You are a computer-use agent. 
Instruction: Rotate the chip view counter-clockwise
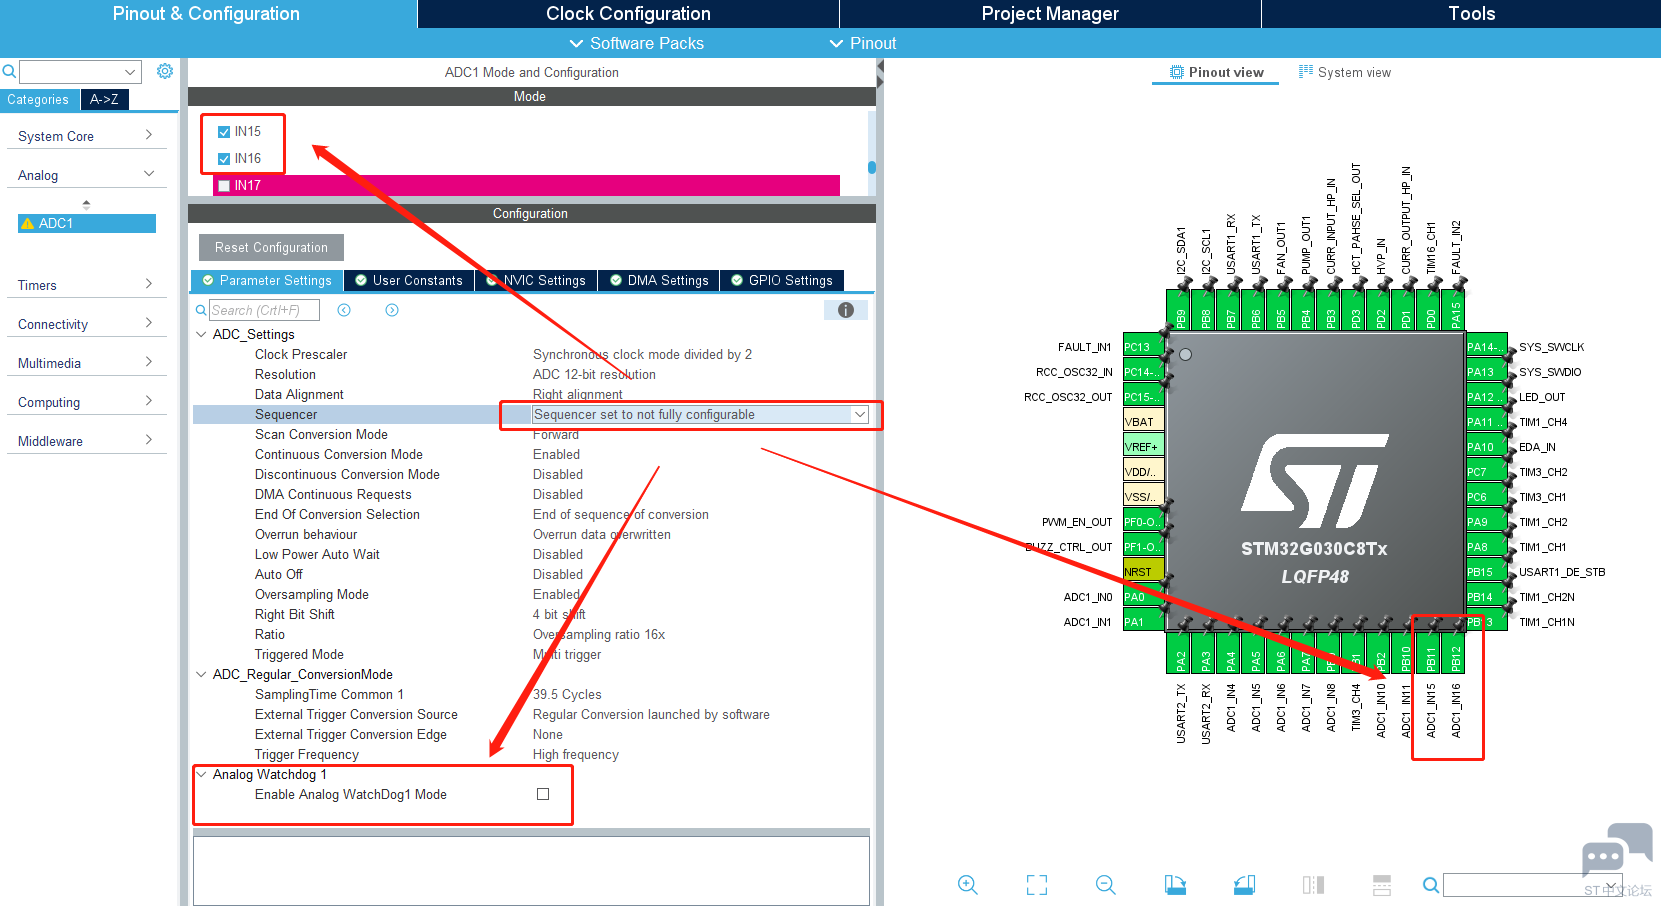[x=1244, y=885]
